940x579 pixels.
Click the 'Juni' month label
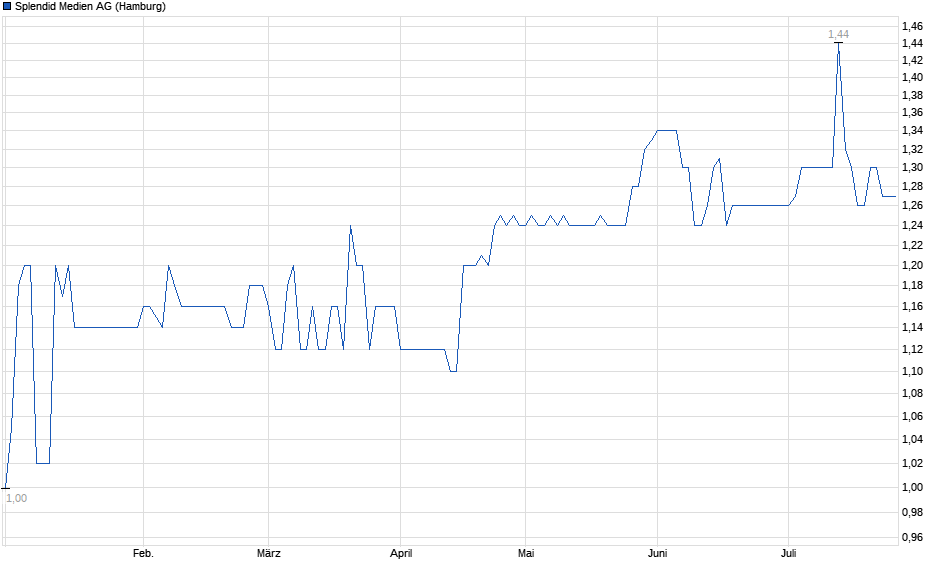coord(658,554)
